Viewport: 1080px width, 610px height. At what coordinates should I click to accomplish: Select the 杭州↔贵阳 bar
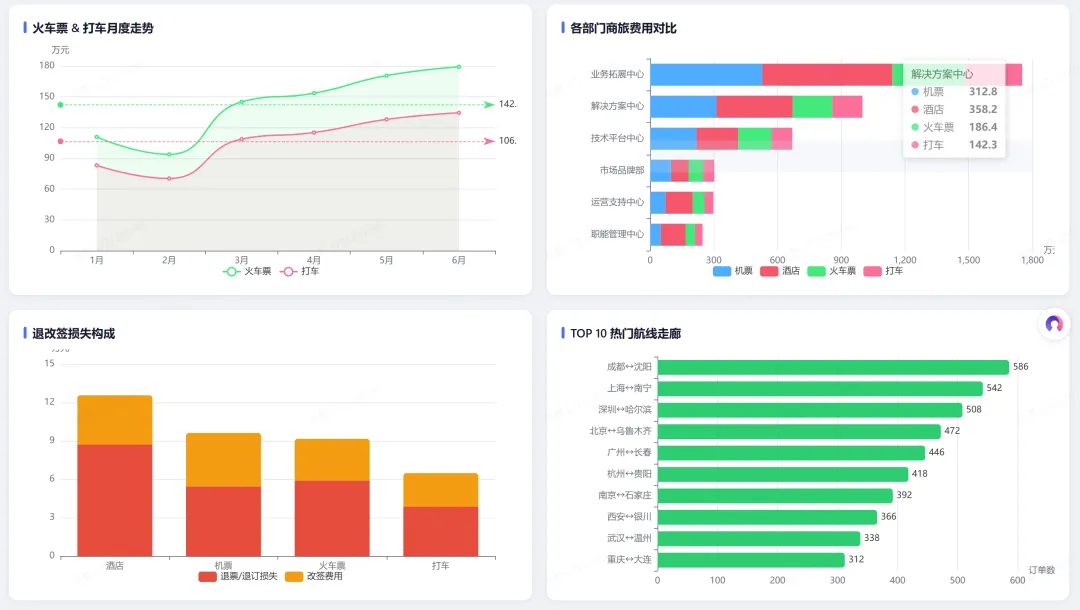pyautogui.click(x=782, y=474)
